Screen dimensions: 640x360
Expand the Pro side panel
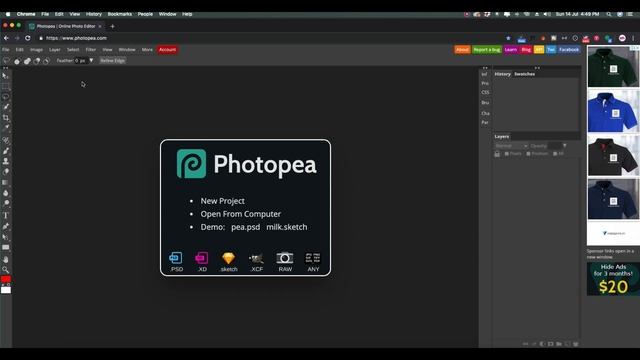click(x=484, y=83)
